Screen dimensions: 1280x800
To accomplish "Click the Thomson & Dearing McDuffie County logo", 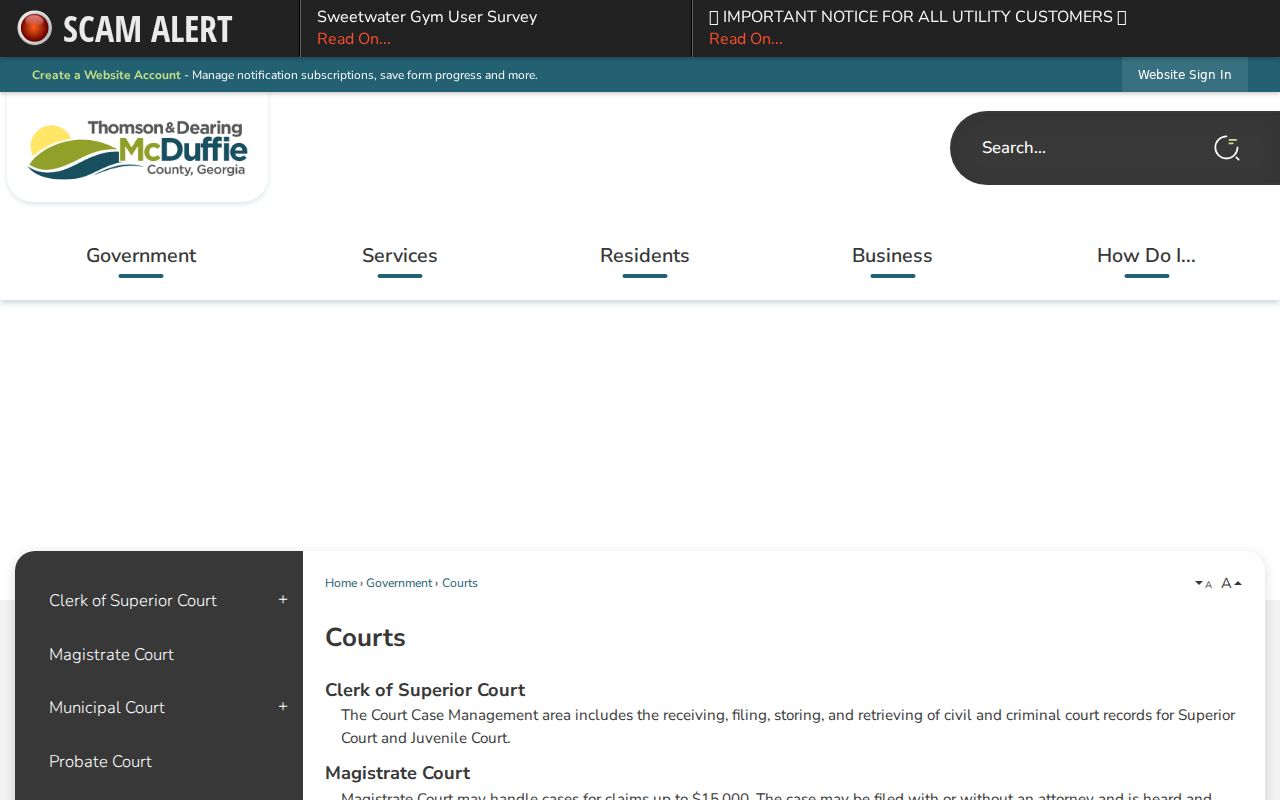I will point(138,149).
